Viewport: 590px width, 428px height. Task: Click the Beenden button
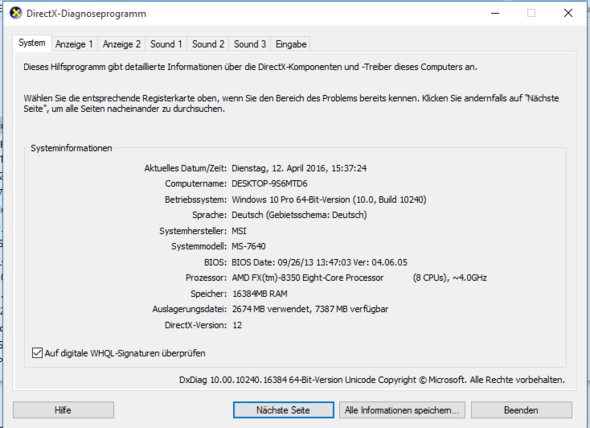pyautogui.click(x=521, y=410)
